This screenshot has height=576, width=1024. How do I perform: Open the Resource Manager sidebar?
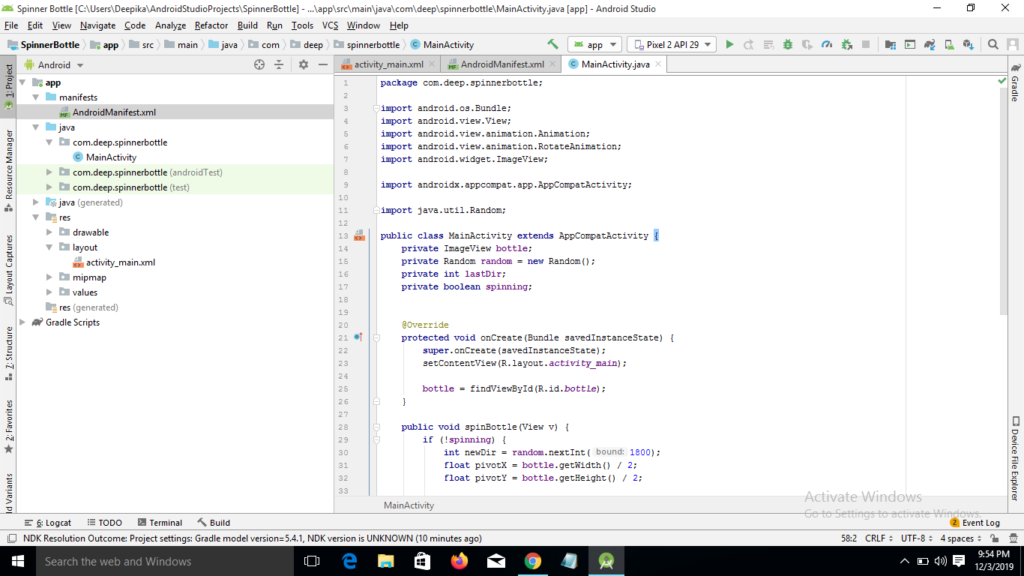8,160
